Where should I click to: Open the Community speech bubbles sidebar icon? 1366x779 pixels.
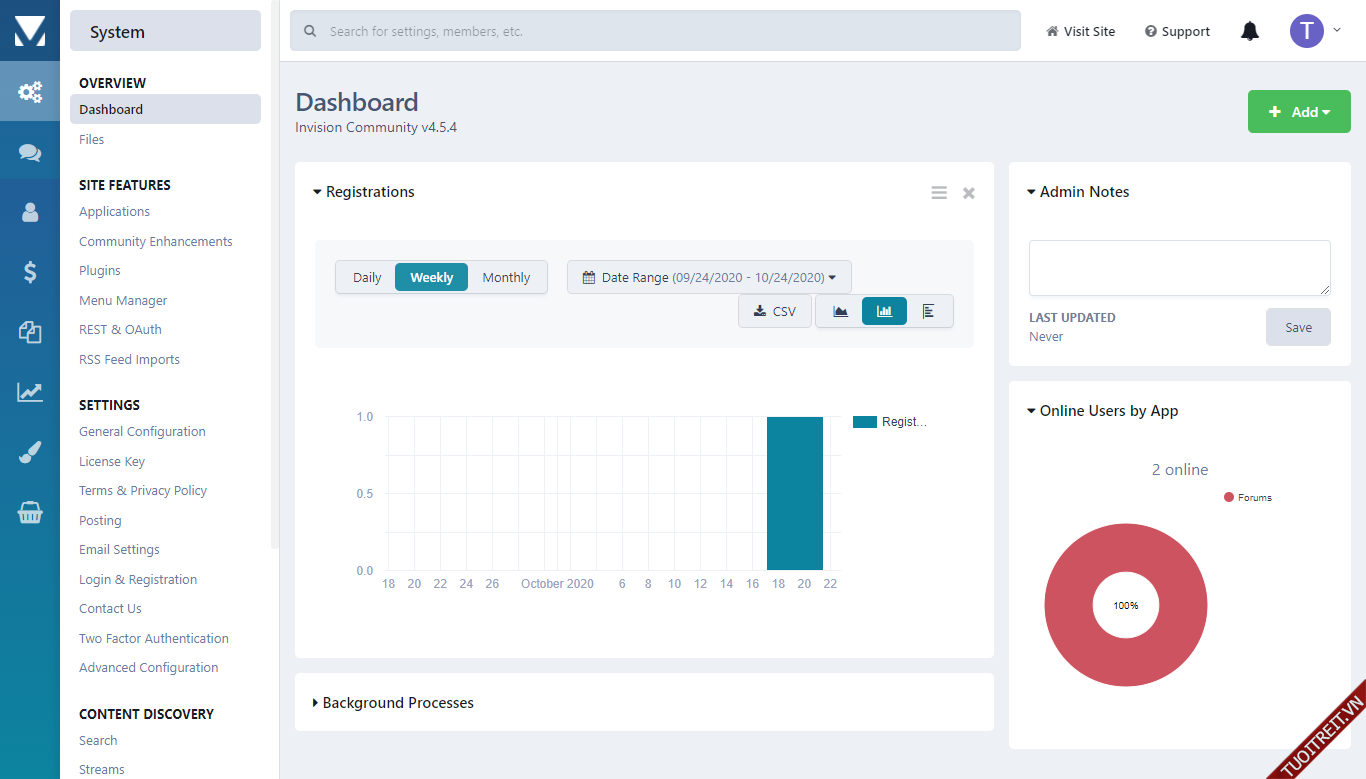[30, 152]
